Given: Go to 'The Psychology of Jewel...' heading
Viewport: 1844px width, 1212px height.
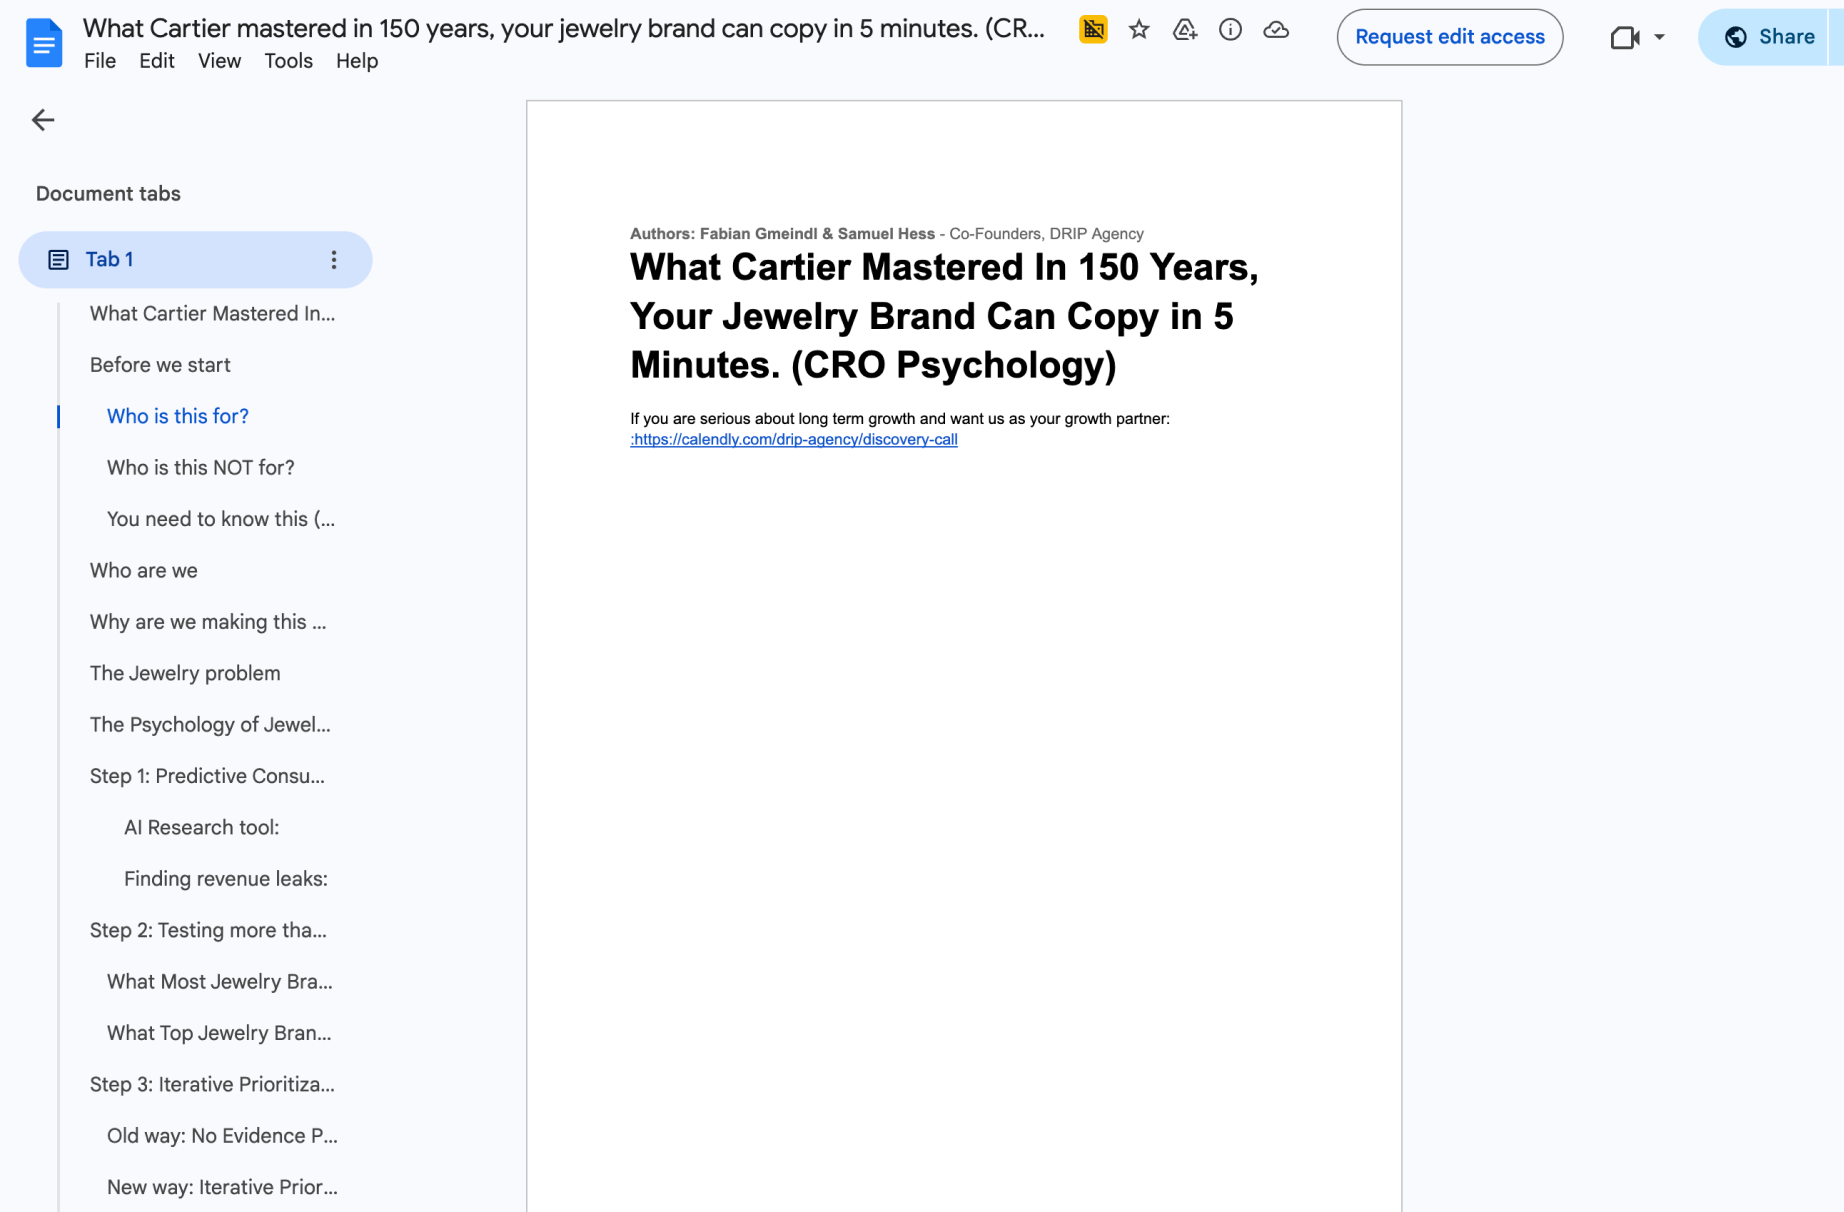Looking at the screenshot, I should [x=210, y=725].
